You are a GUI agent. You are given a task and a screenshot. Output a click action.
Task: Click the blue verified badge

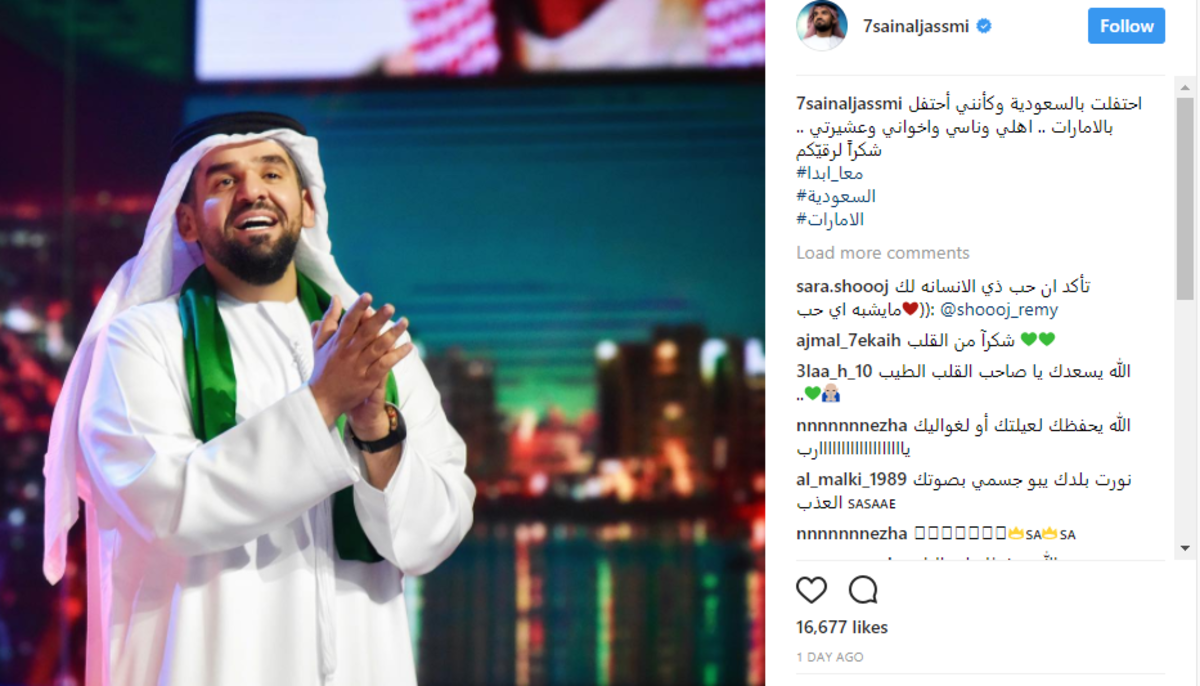pos(984,27)
